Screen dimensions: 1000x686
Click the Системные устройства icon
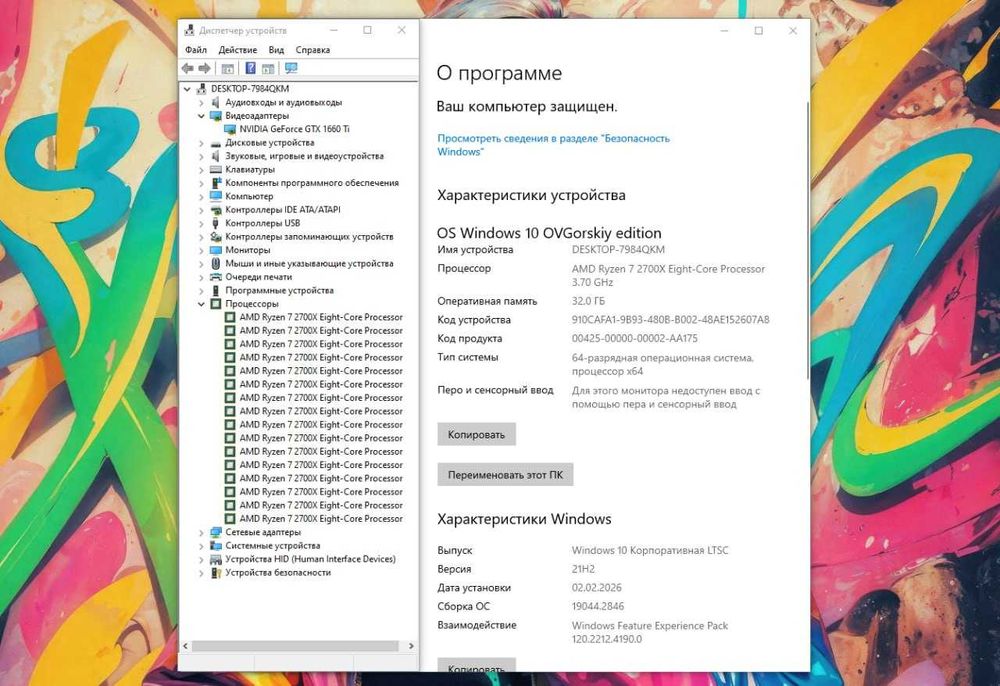pyautogui.click(x=216, y=546)
